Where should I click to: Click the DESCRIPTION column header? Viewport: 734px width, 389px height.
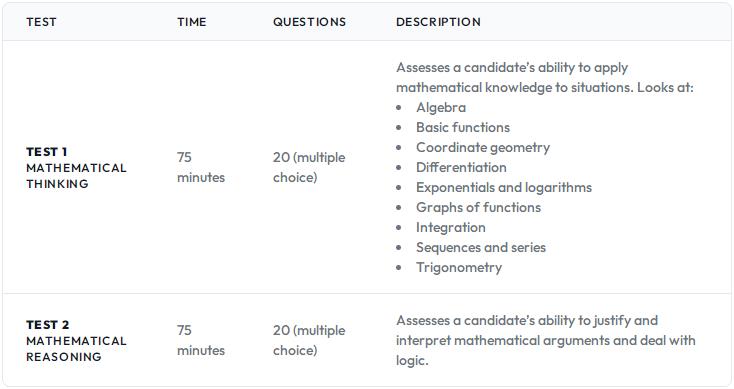tap(438, 22)
